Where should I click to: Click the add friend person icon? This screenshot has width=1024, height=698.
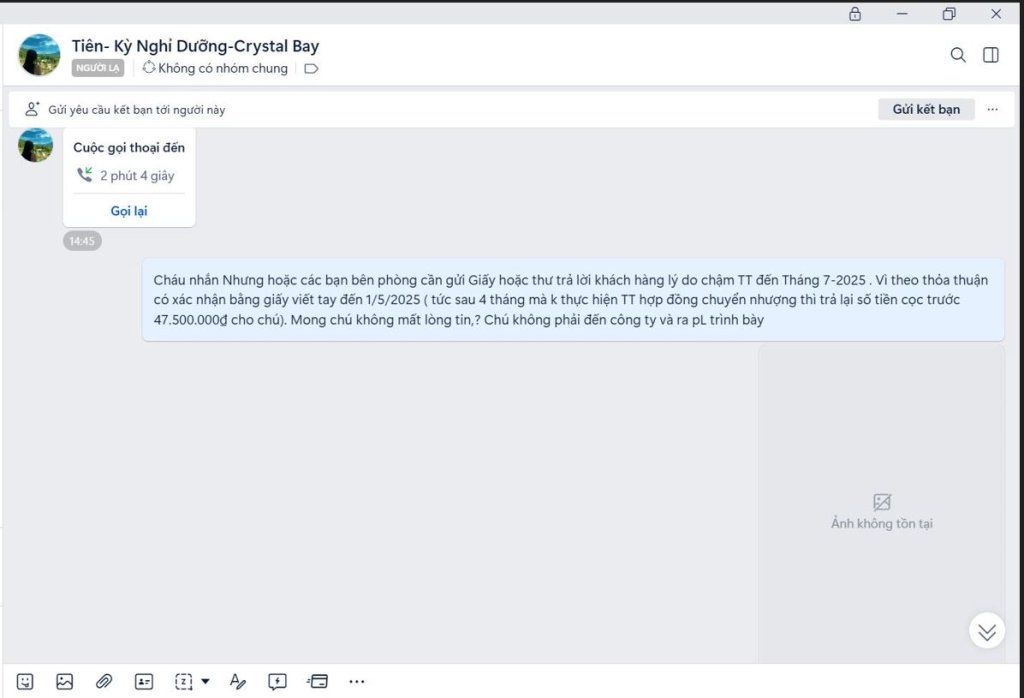click(31, 109)
